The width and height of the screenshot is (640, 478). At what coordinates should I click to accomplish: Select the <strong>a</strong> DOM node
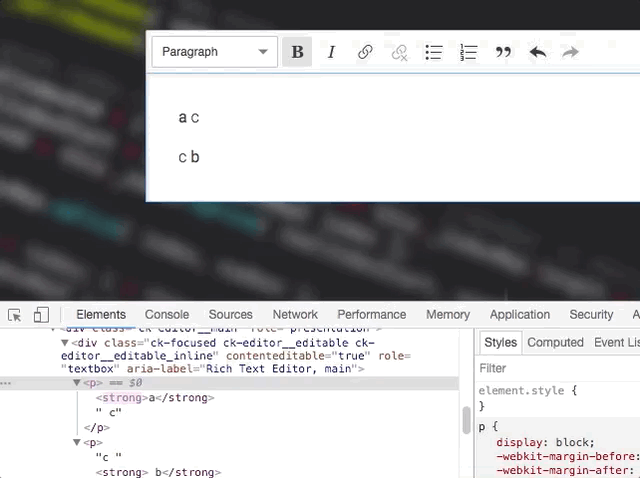155,398
